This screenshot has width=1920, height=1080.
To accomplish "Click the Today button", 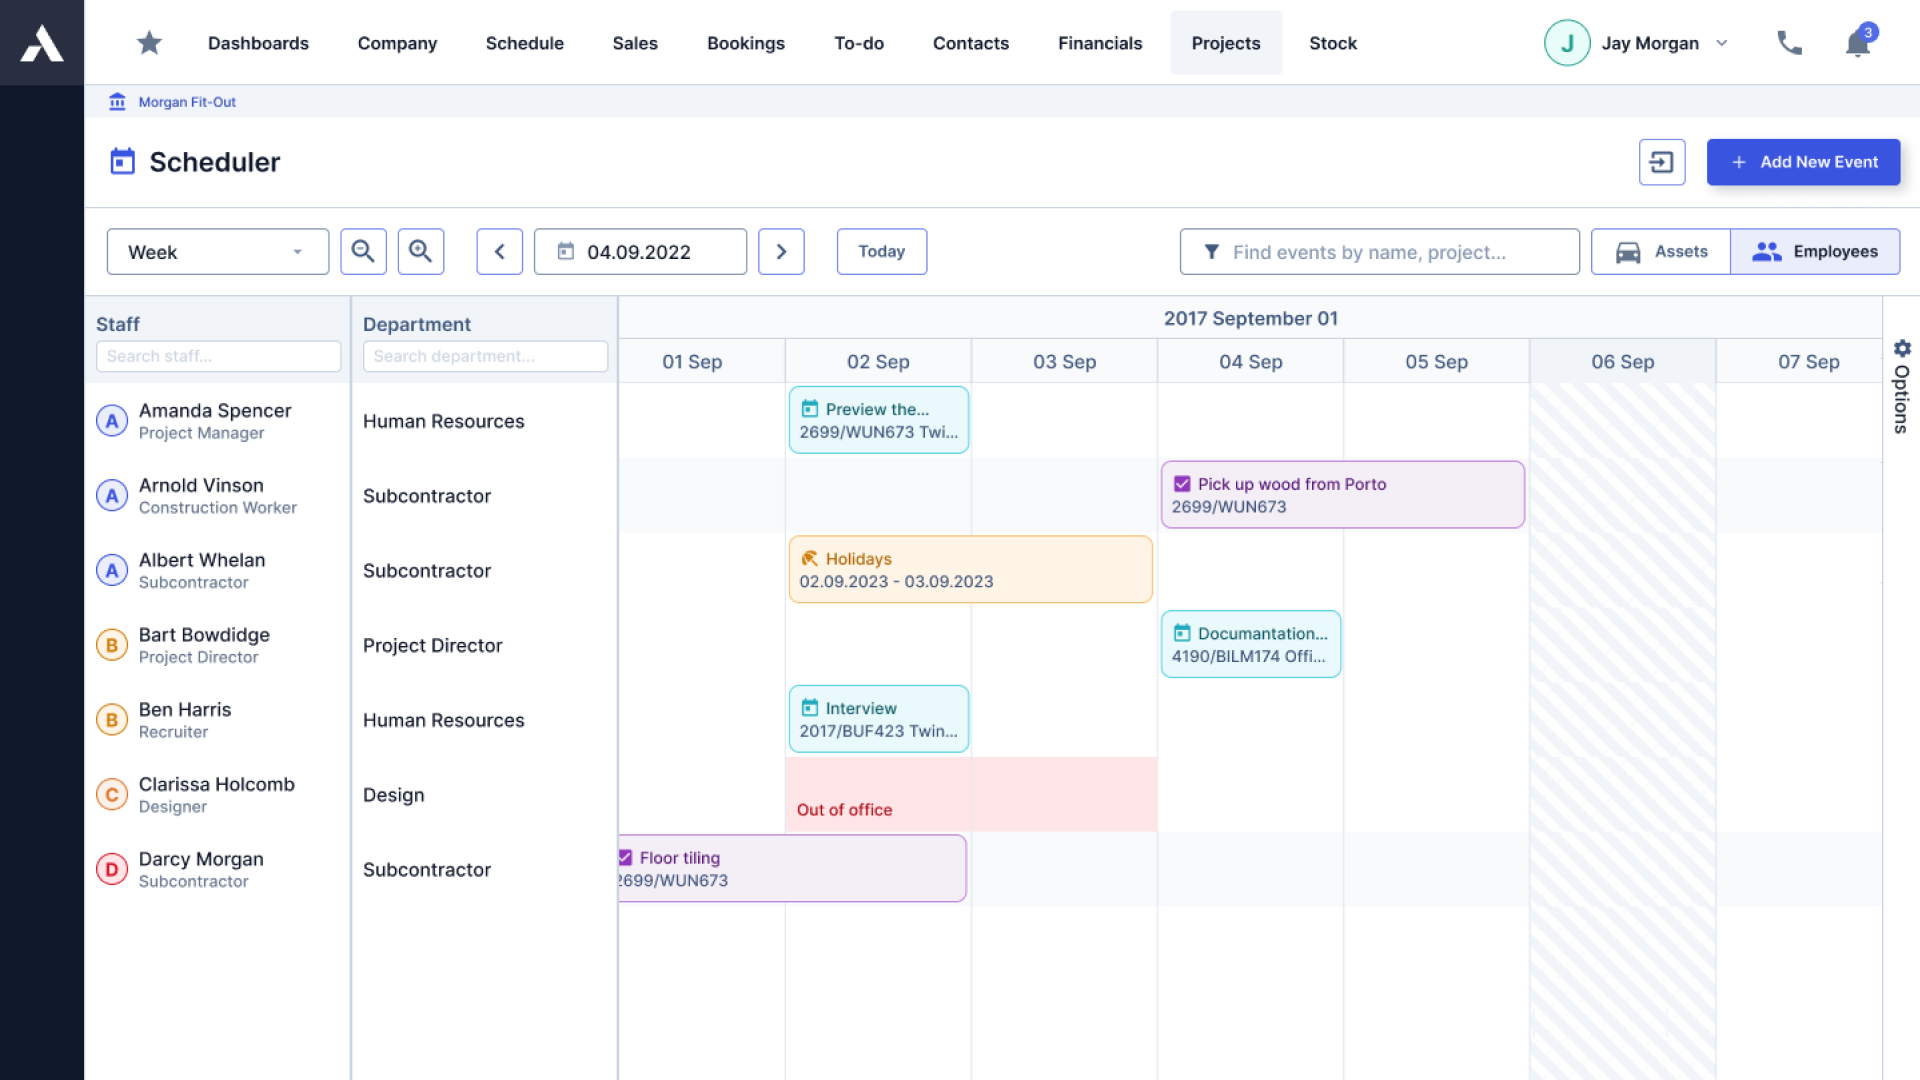I will 881,252.
